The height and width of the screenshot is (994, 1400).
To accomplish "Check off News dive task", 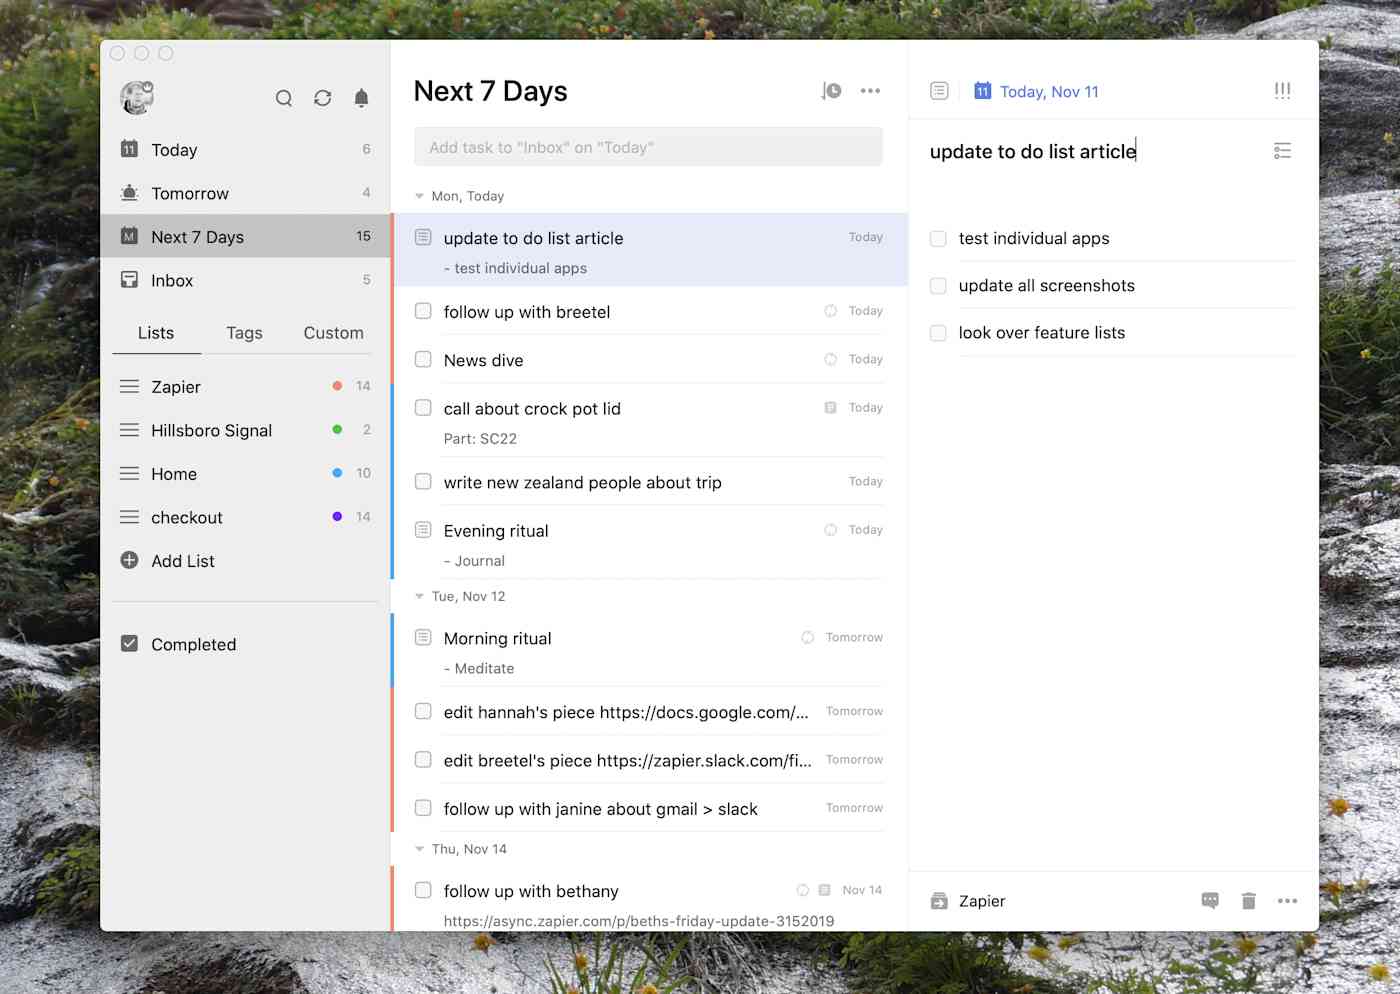I will pyautogui.click(x=423, y=359).
